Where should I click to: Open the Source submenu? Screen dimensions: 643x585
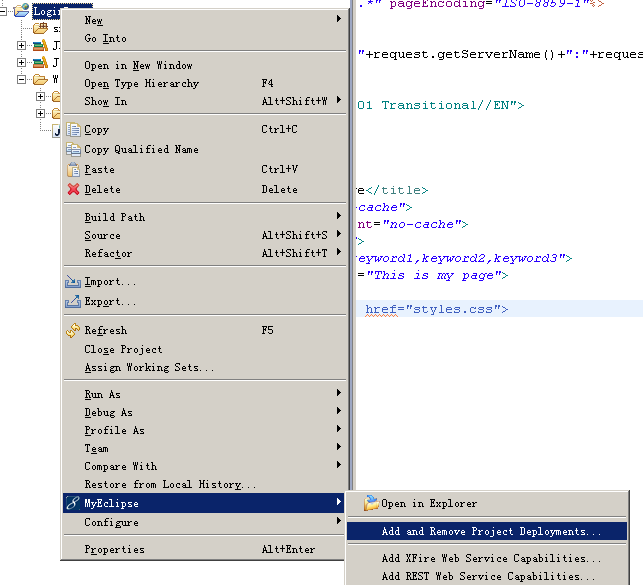click(205, 235)
